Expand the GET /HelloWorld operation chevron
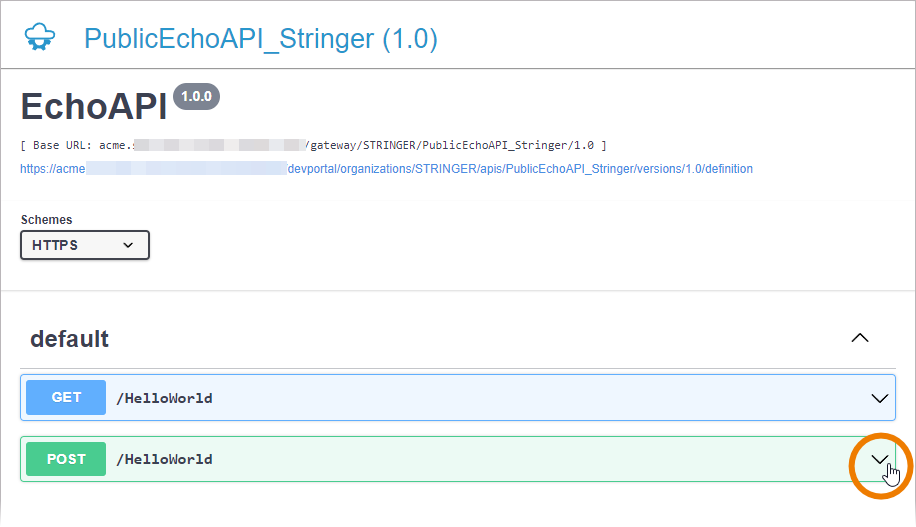The image size is (916, 527). (880, 398)
